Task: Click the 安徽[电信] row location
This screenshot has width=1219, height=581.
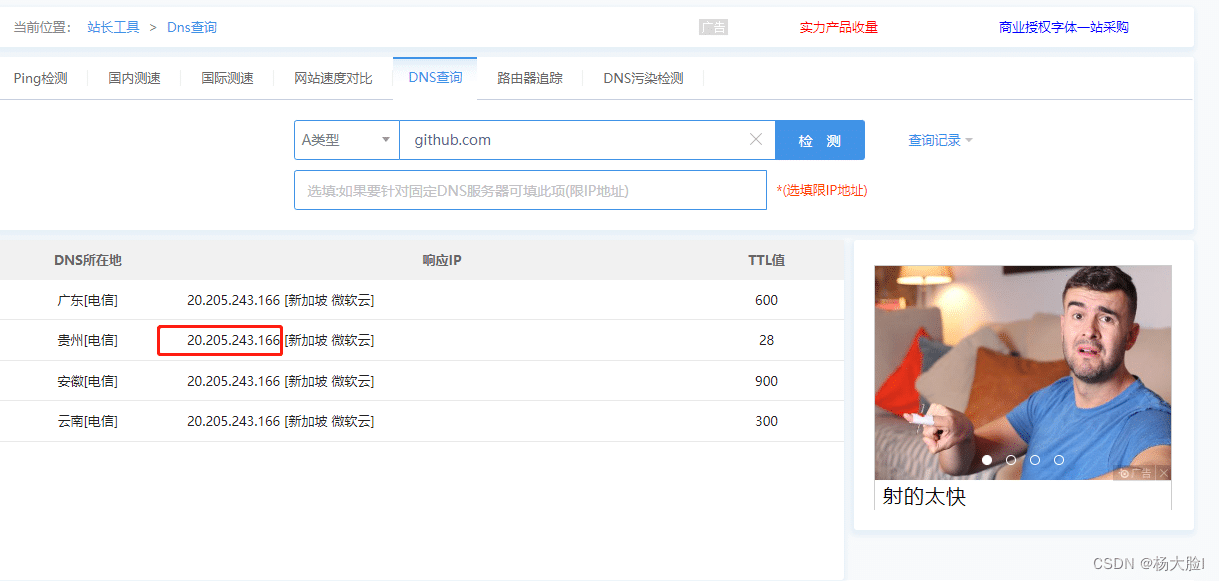Action: pyautogui.click(x=88, y=381)
